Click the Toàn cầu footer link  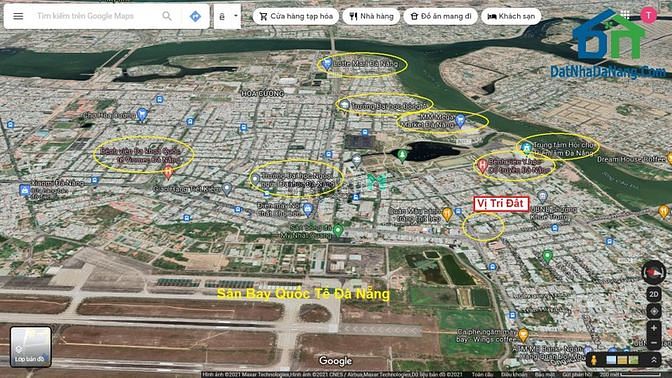click(x=482, y=375)
